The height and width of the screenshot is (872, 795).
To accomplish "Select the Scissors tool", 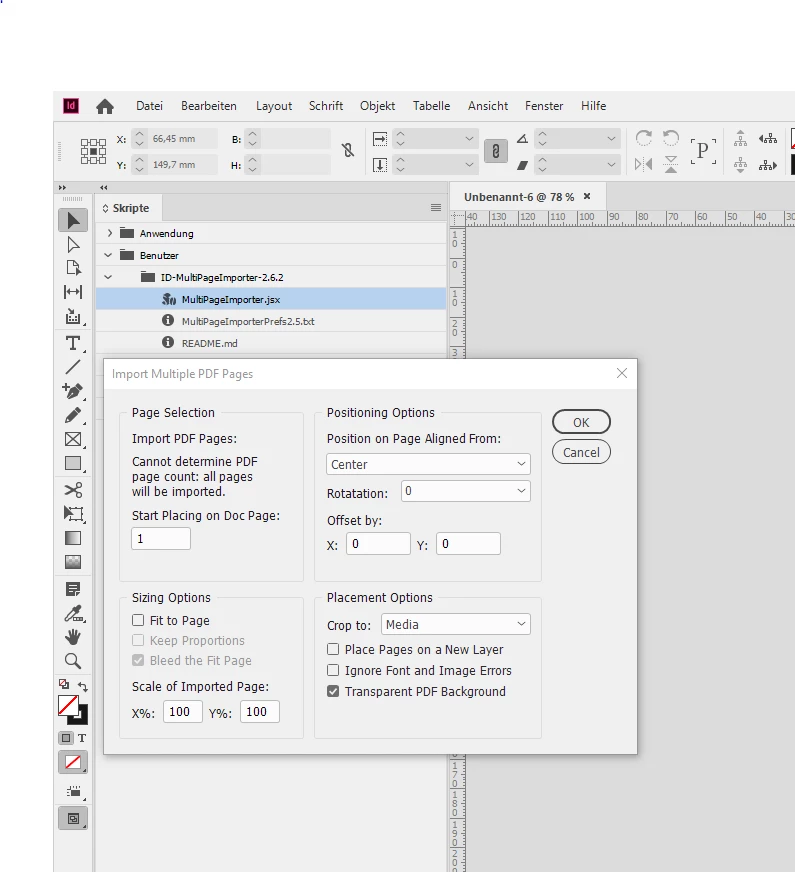I will click(73, 490).
